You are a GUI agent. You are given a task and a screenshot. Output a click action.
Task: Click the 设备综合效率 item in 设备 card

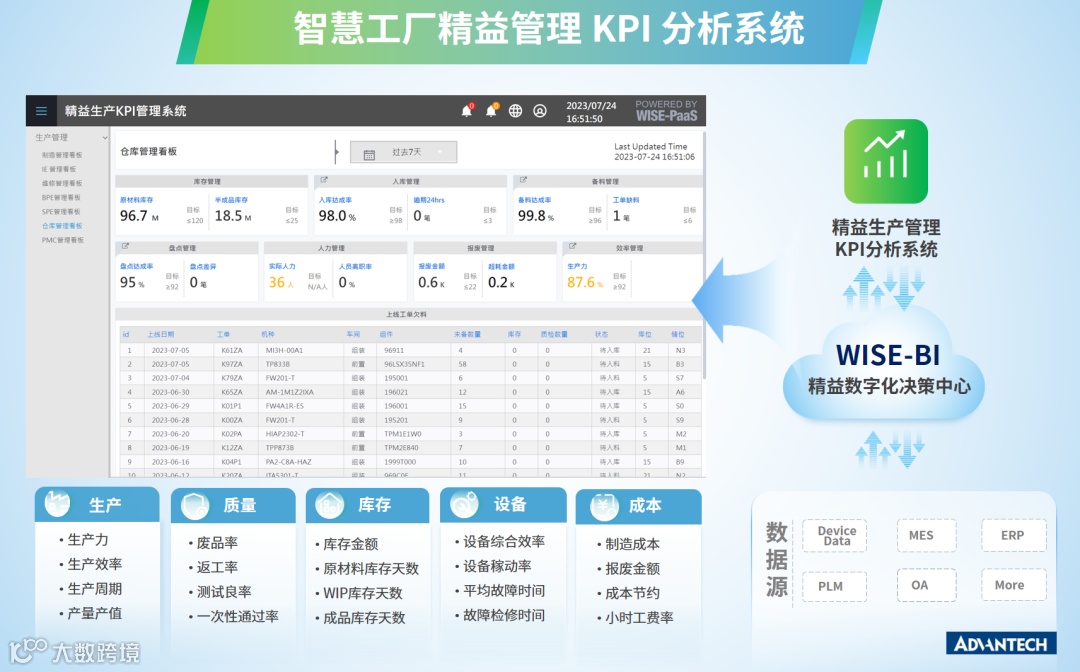(x=503, y=541)
